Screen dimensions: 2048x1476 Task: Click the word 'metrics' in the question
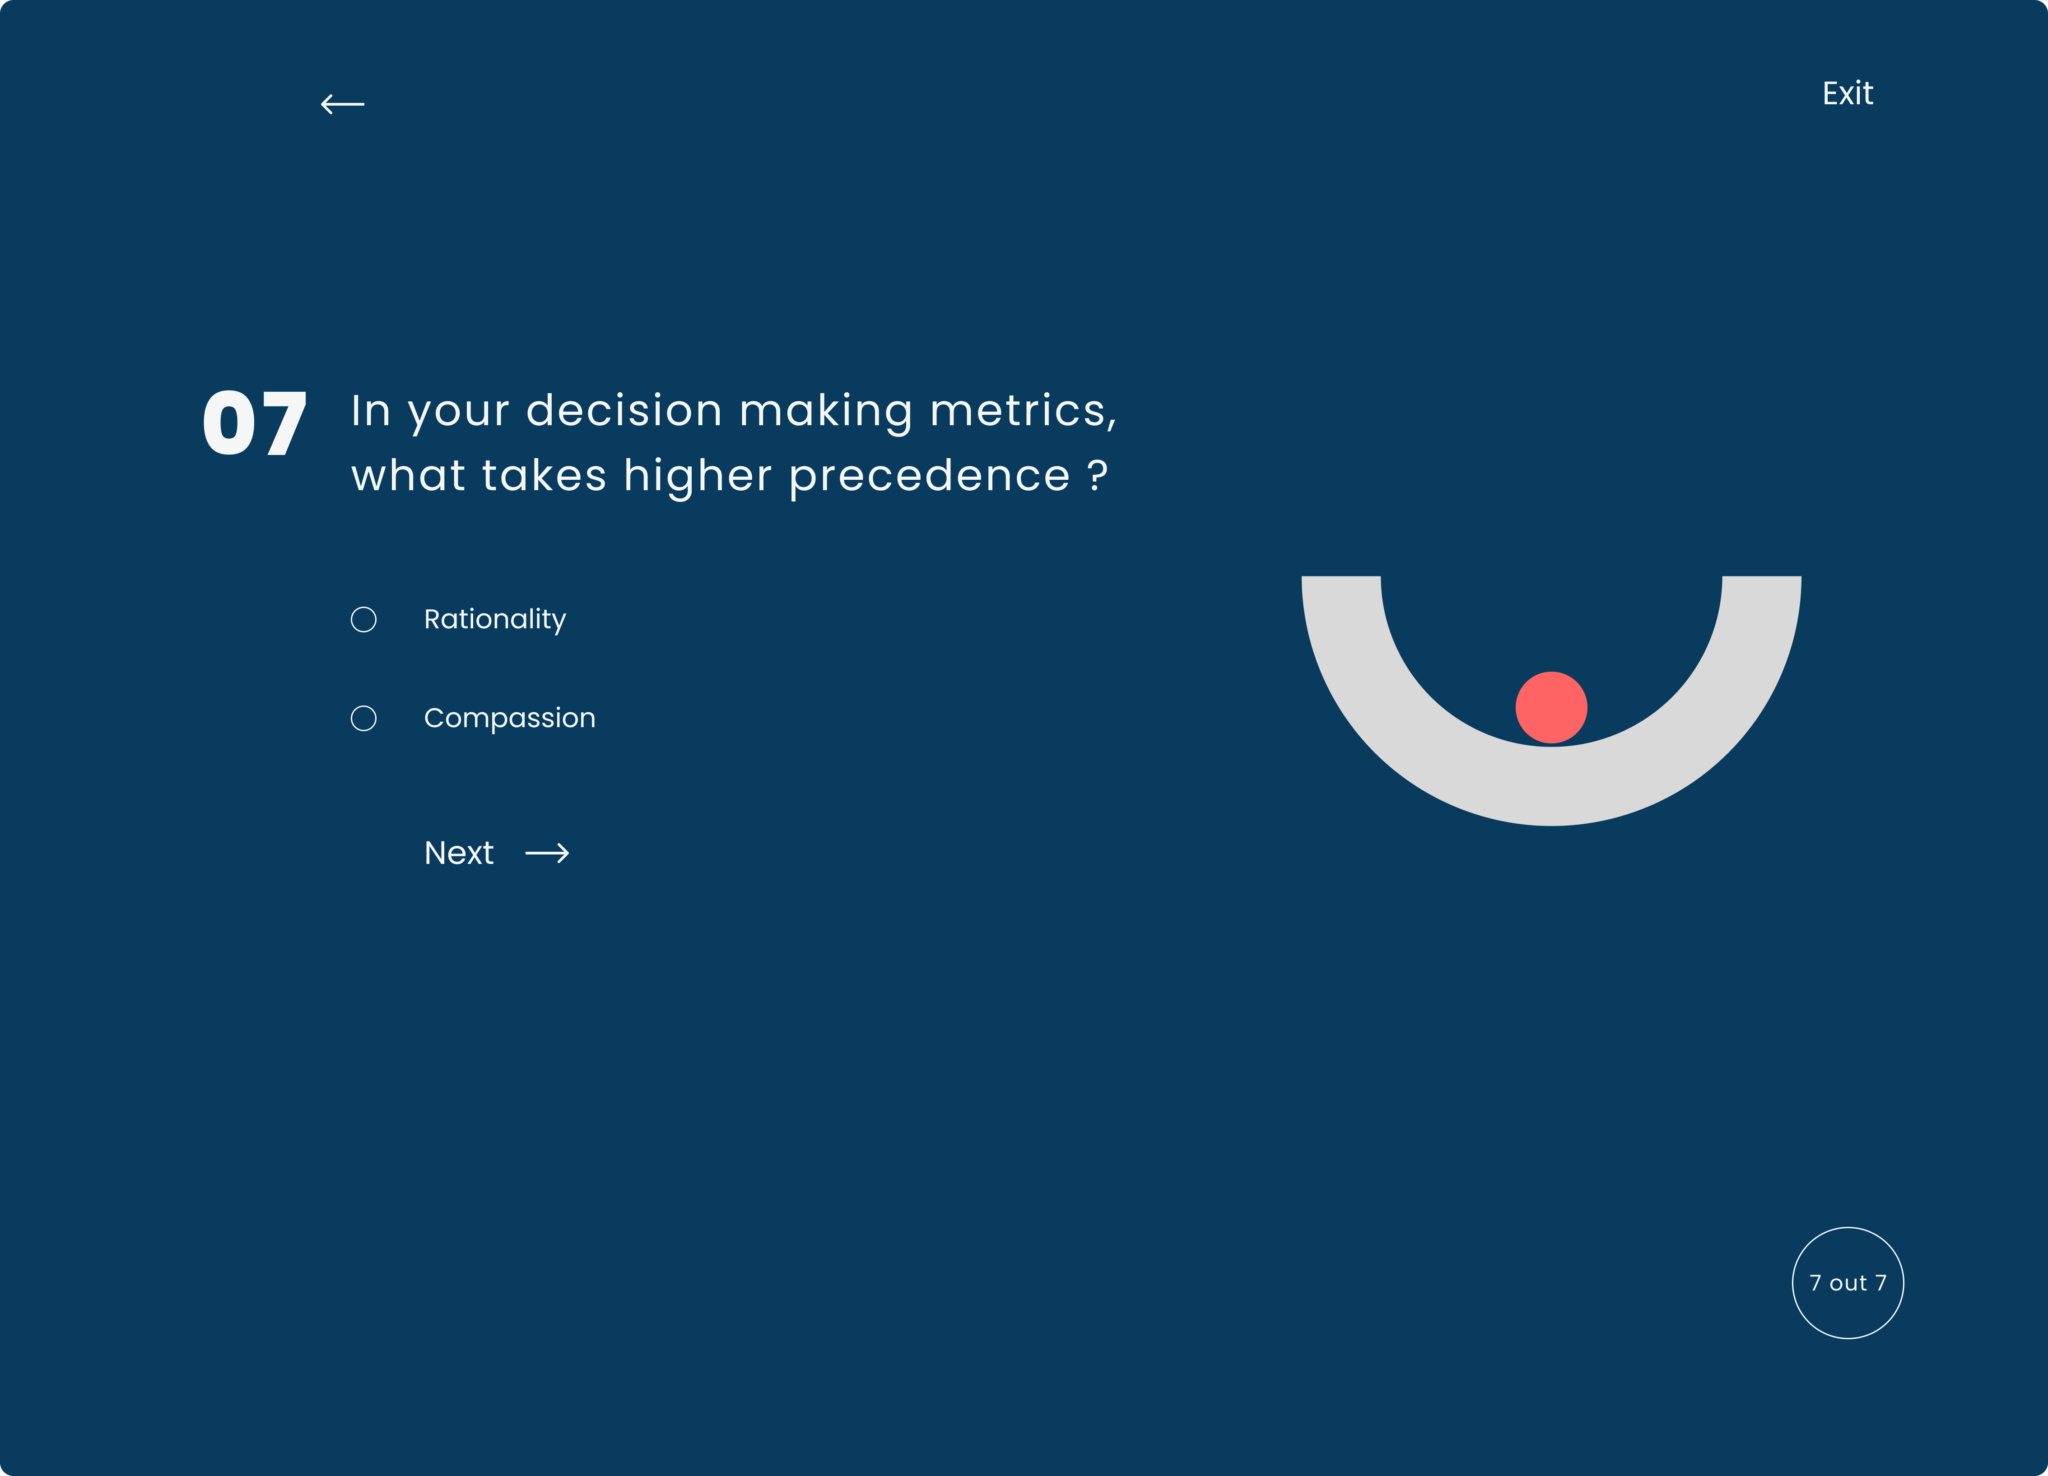1018,411
